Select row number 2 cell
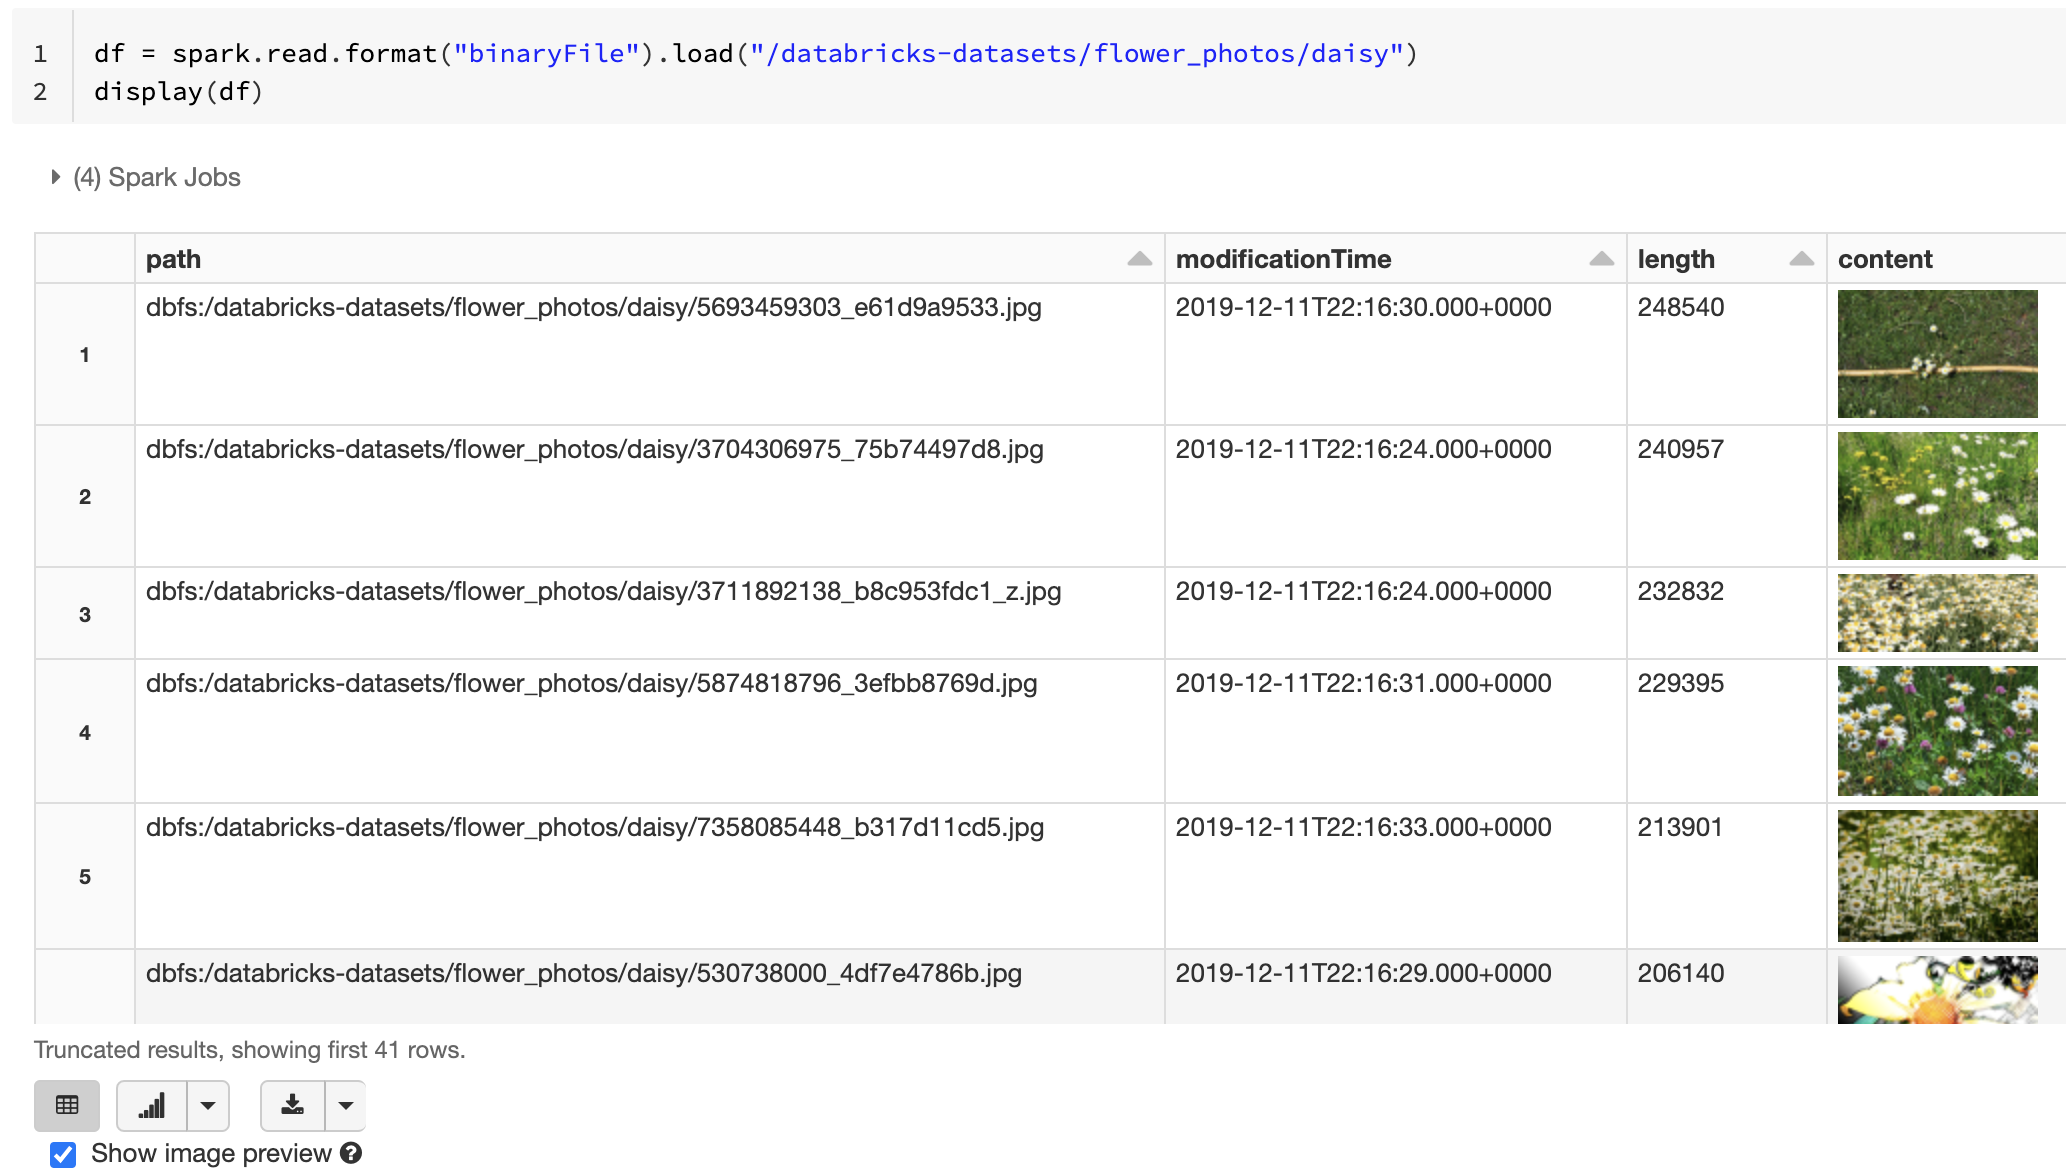 point(85,496)
